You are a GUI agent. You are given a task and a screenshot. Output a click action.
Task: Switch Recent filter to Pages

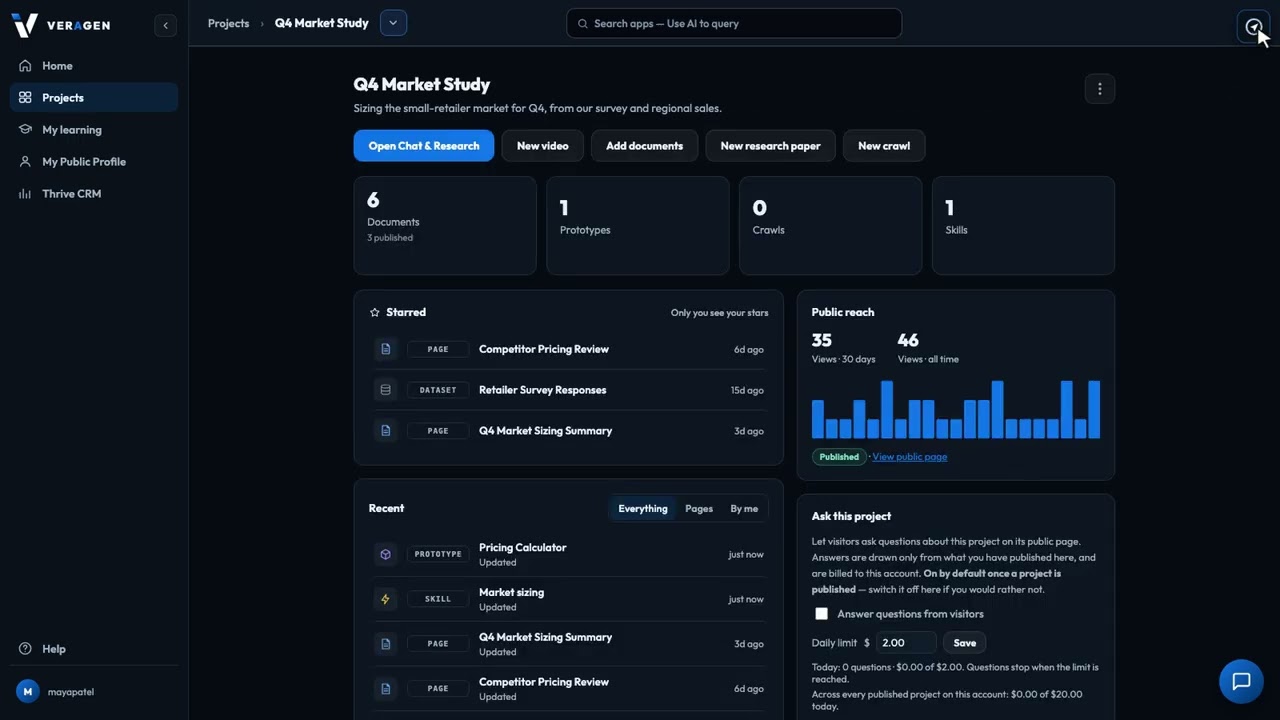click(699, 509)
